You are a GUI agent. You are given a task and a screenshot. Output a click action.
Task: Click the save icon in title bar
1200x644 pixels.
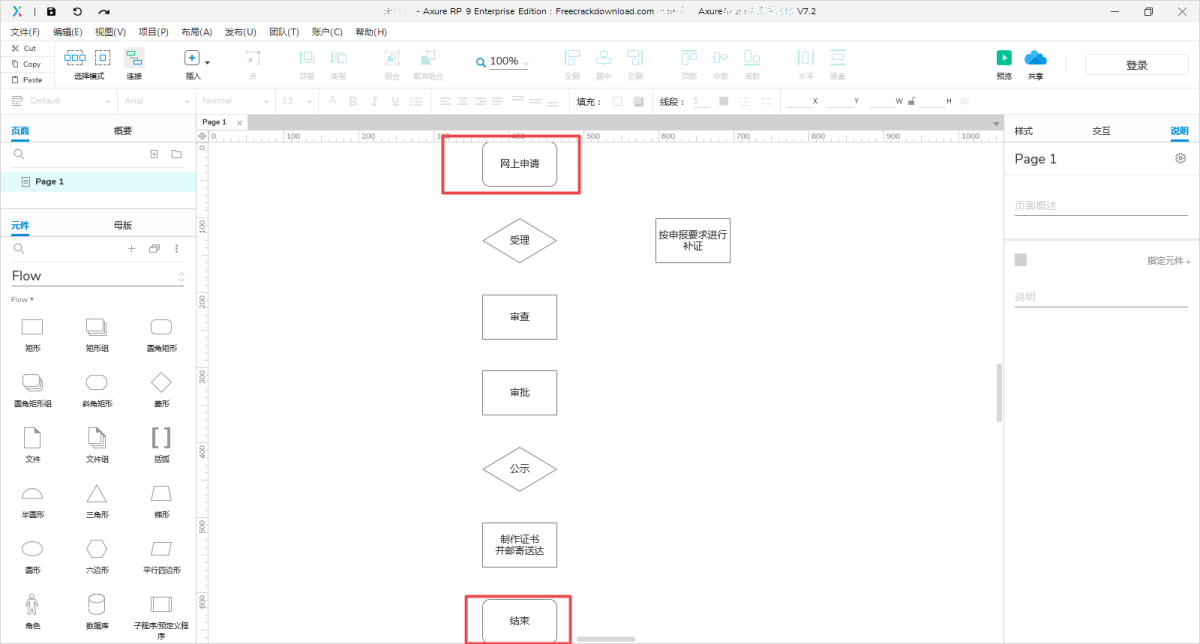[51, 12]
